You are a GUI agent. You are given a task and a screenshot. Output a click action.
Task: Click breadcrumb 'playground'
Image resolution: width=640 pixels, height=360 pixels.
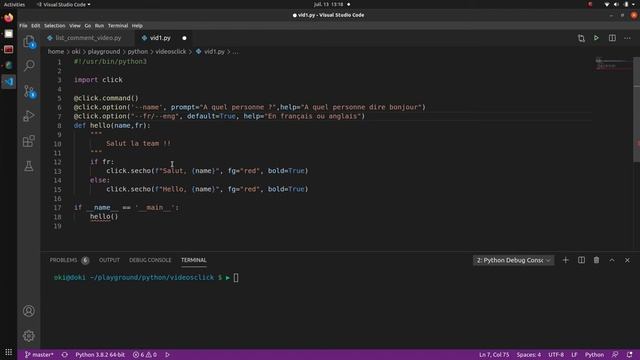pos(104,52)
